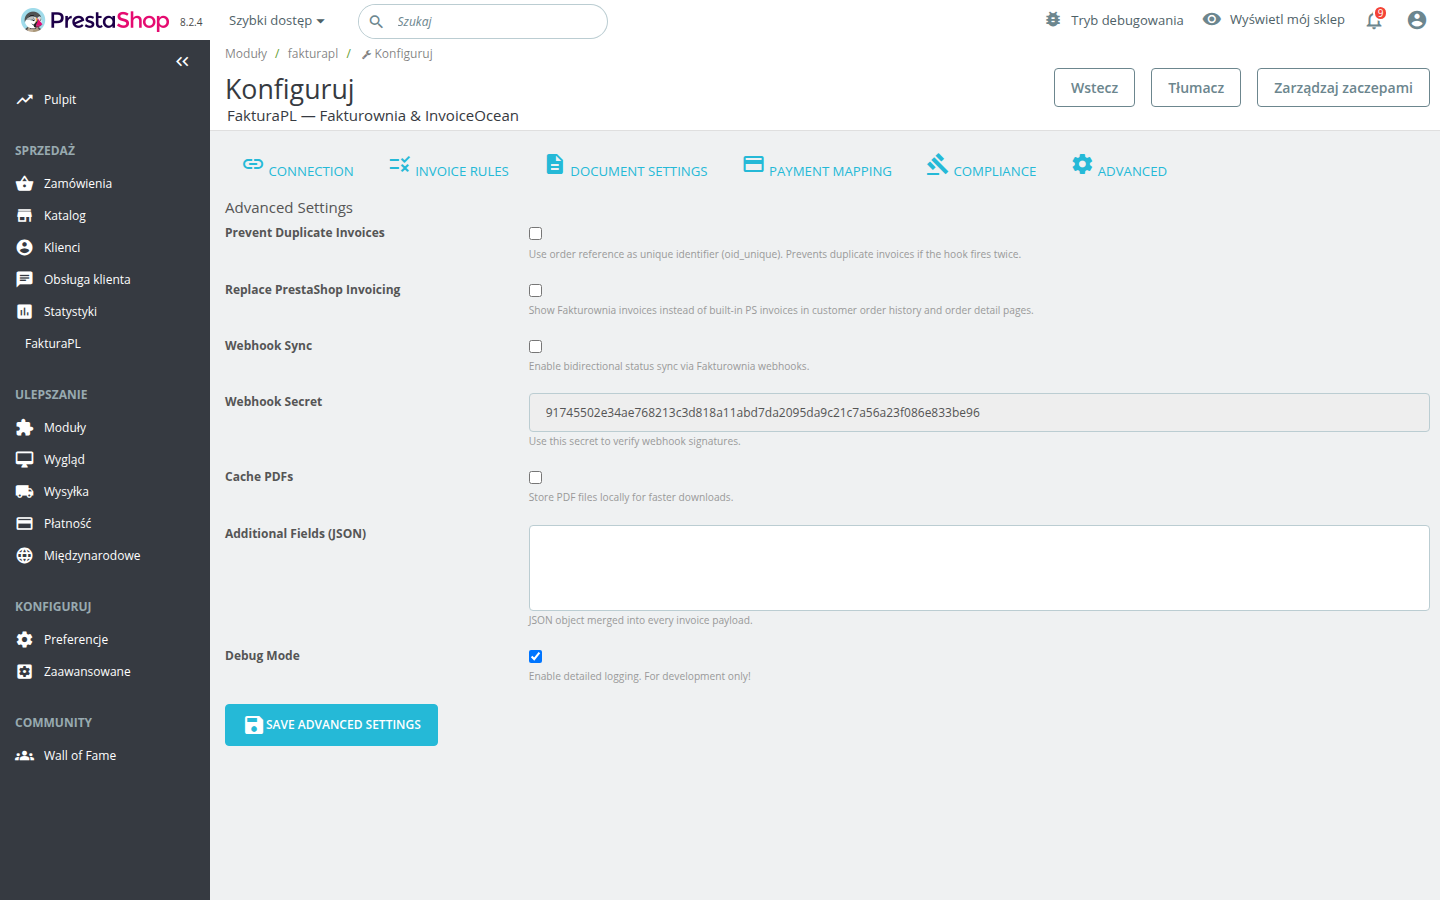Click the notifications bell icon
1440x900 pixels.
[1374, 21]
